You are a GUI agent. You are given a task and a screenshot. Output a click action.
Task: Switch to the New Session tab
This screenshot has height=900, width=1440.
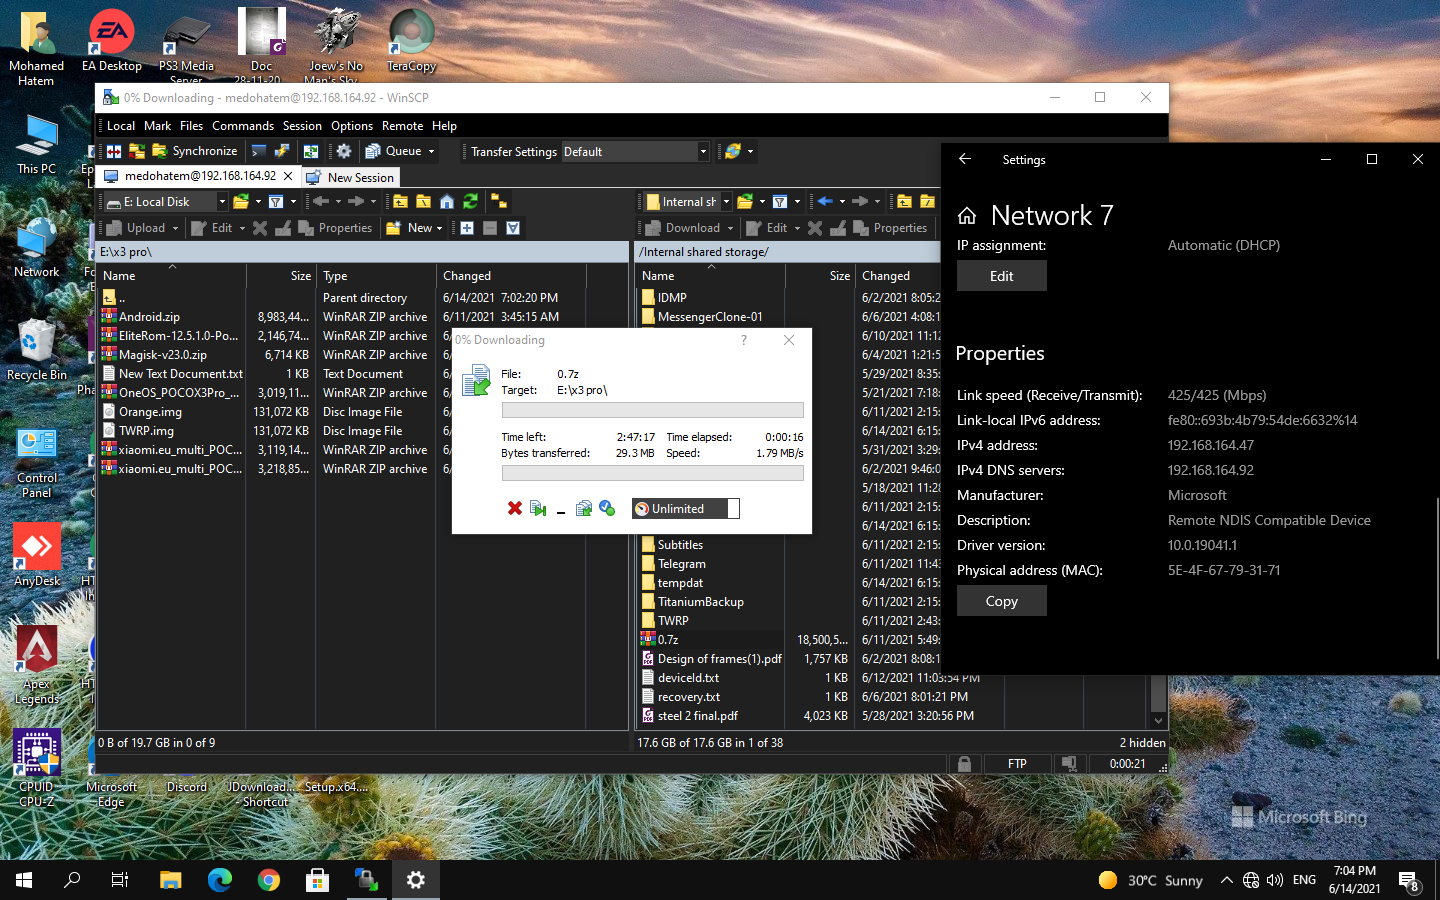point(350,177)
